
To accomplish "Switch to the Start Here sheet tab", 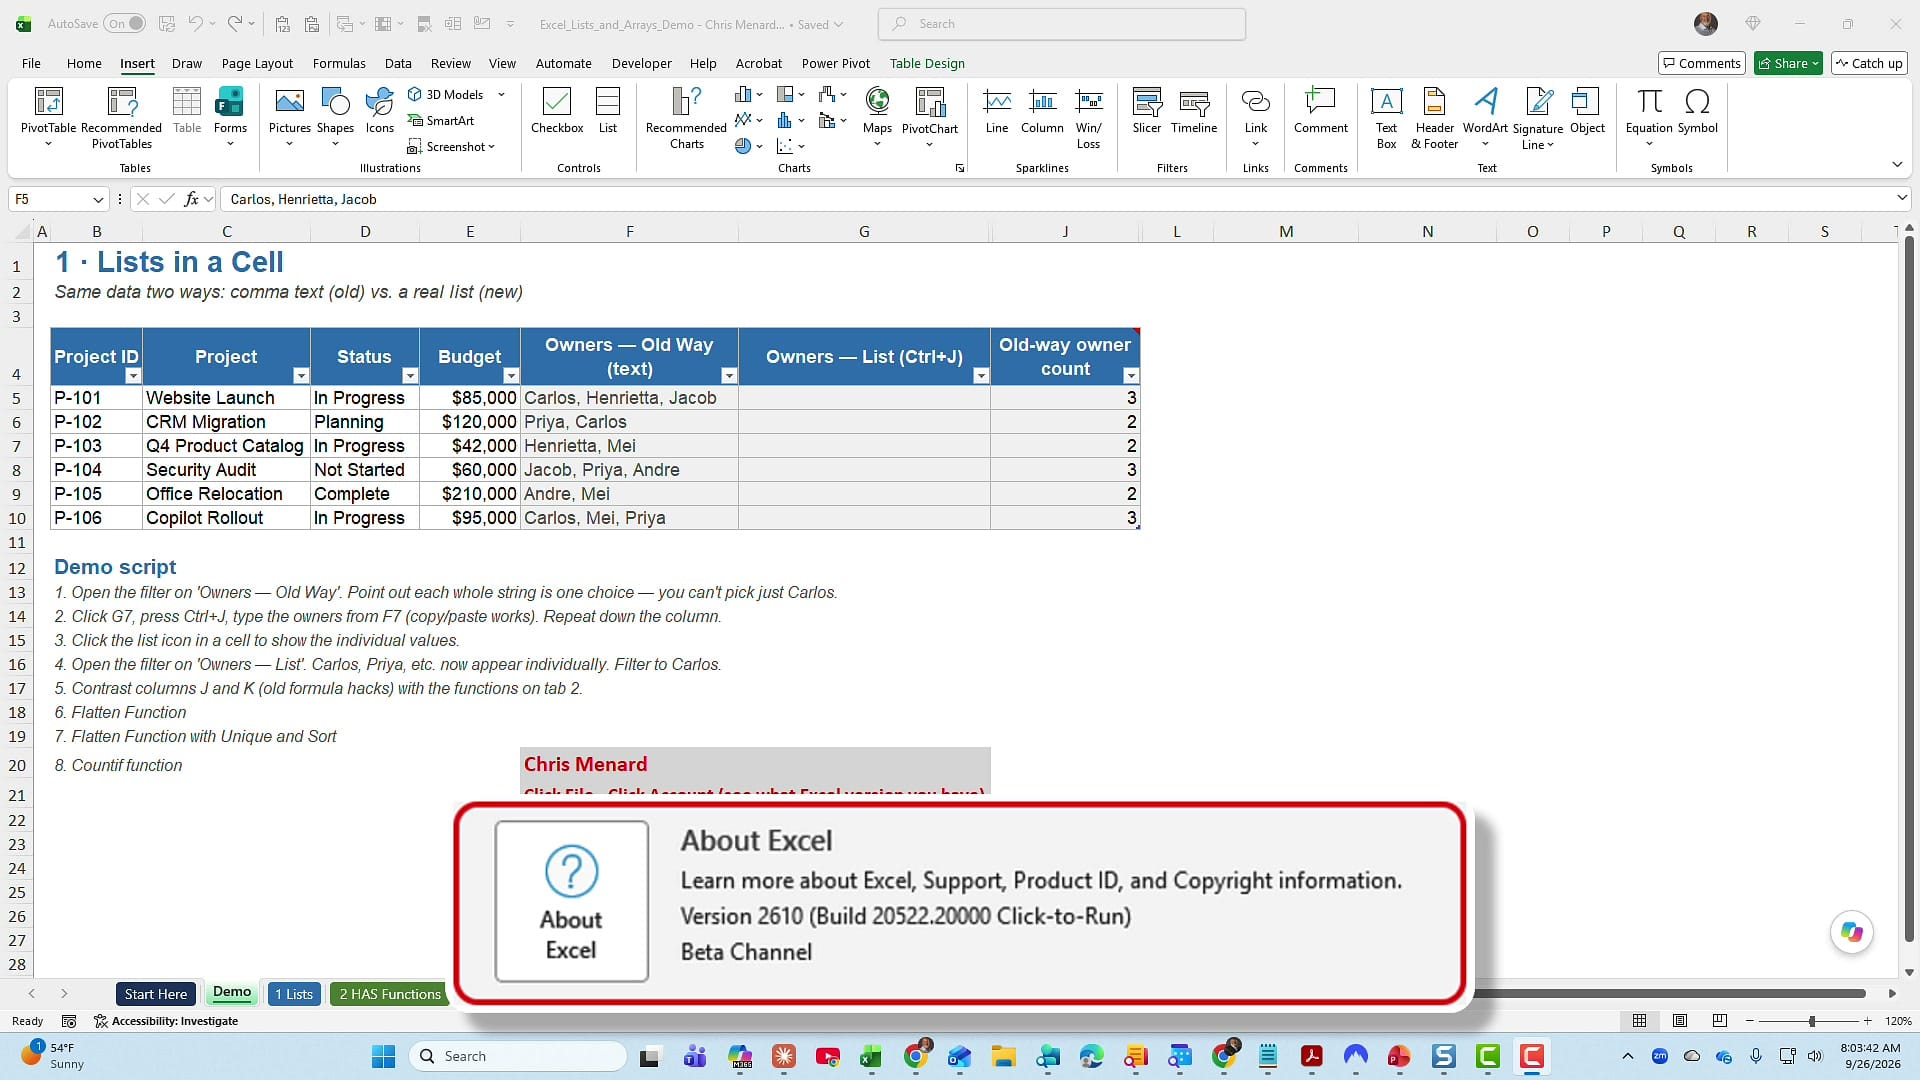I will (156, 994).
